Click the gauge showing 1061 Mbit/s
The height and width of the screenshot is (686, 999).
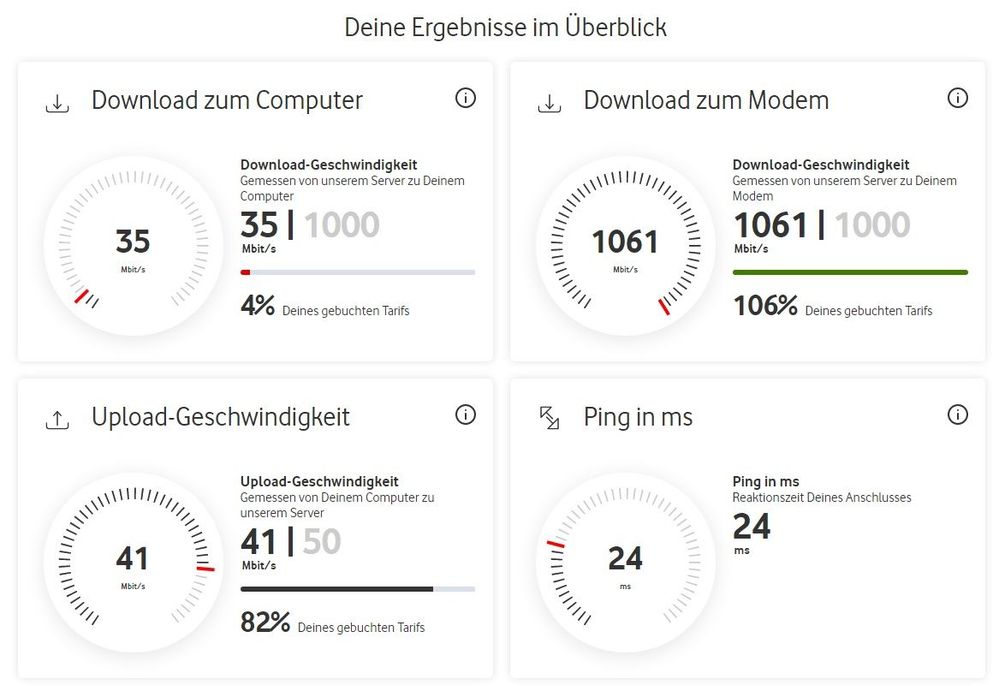(x=624, y=243)
